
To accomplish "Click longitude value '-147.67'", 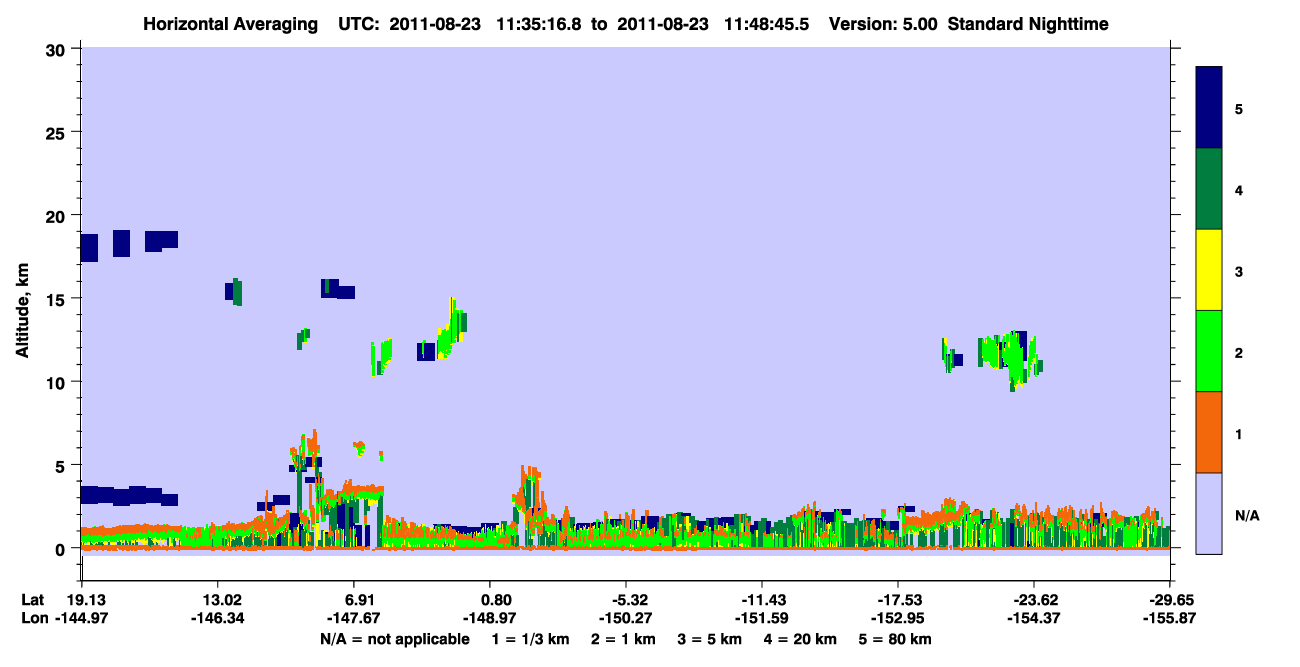I will point(354,618).
